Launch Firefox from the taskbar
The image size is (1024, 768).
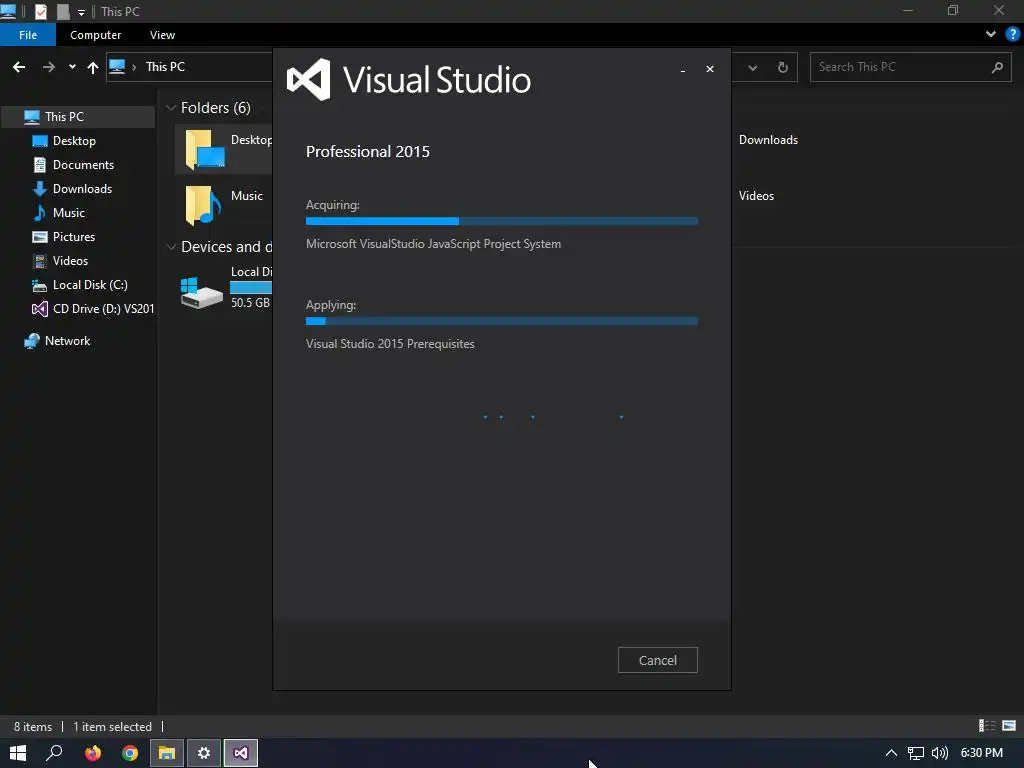93,753
